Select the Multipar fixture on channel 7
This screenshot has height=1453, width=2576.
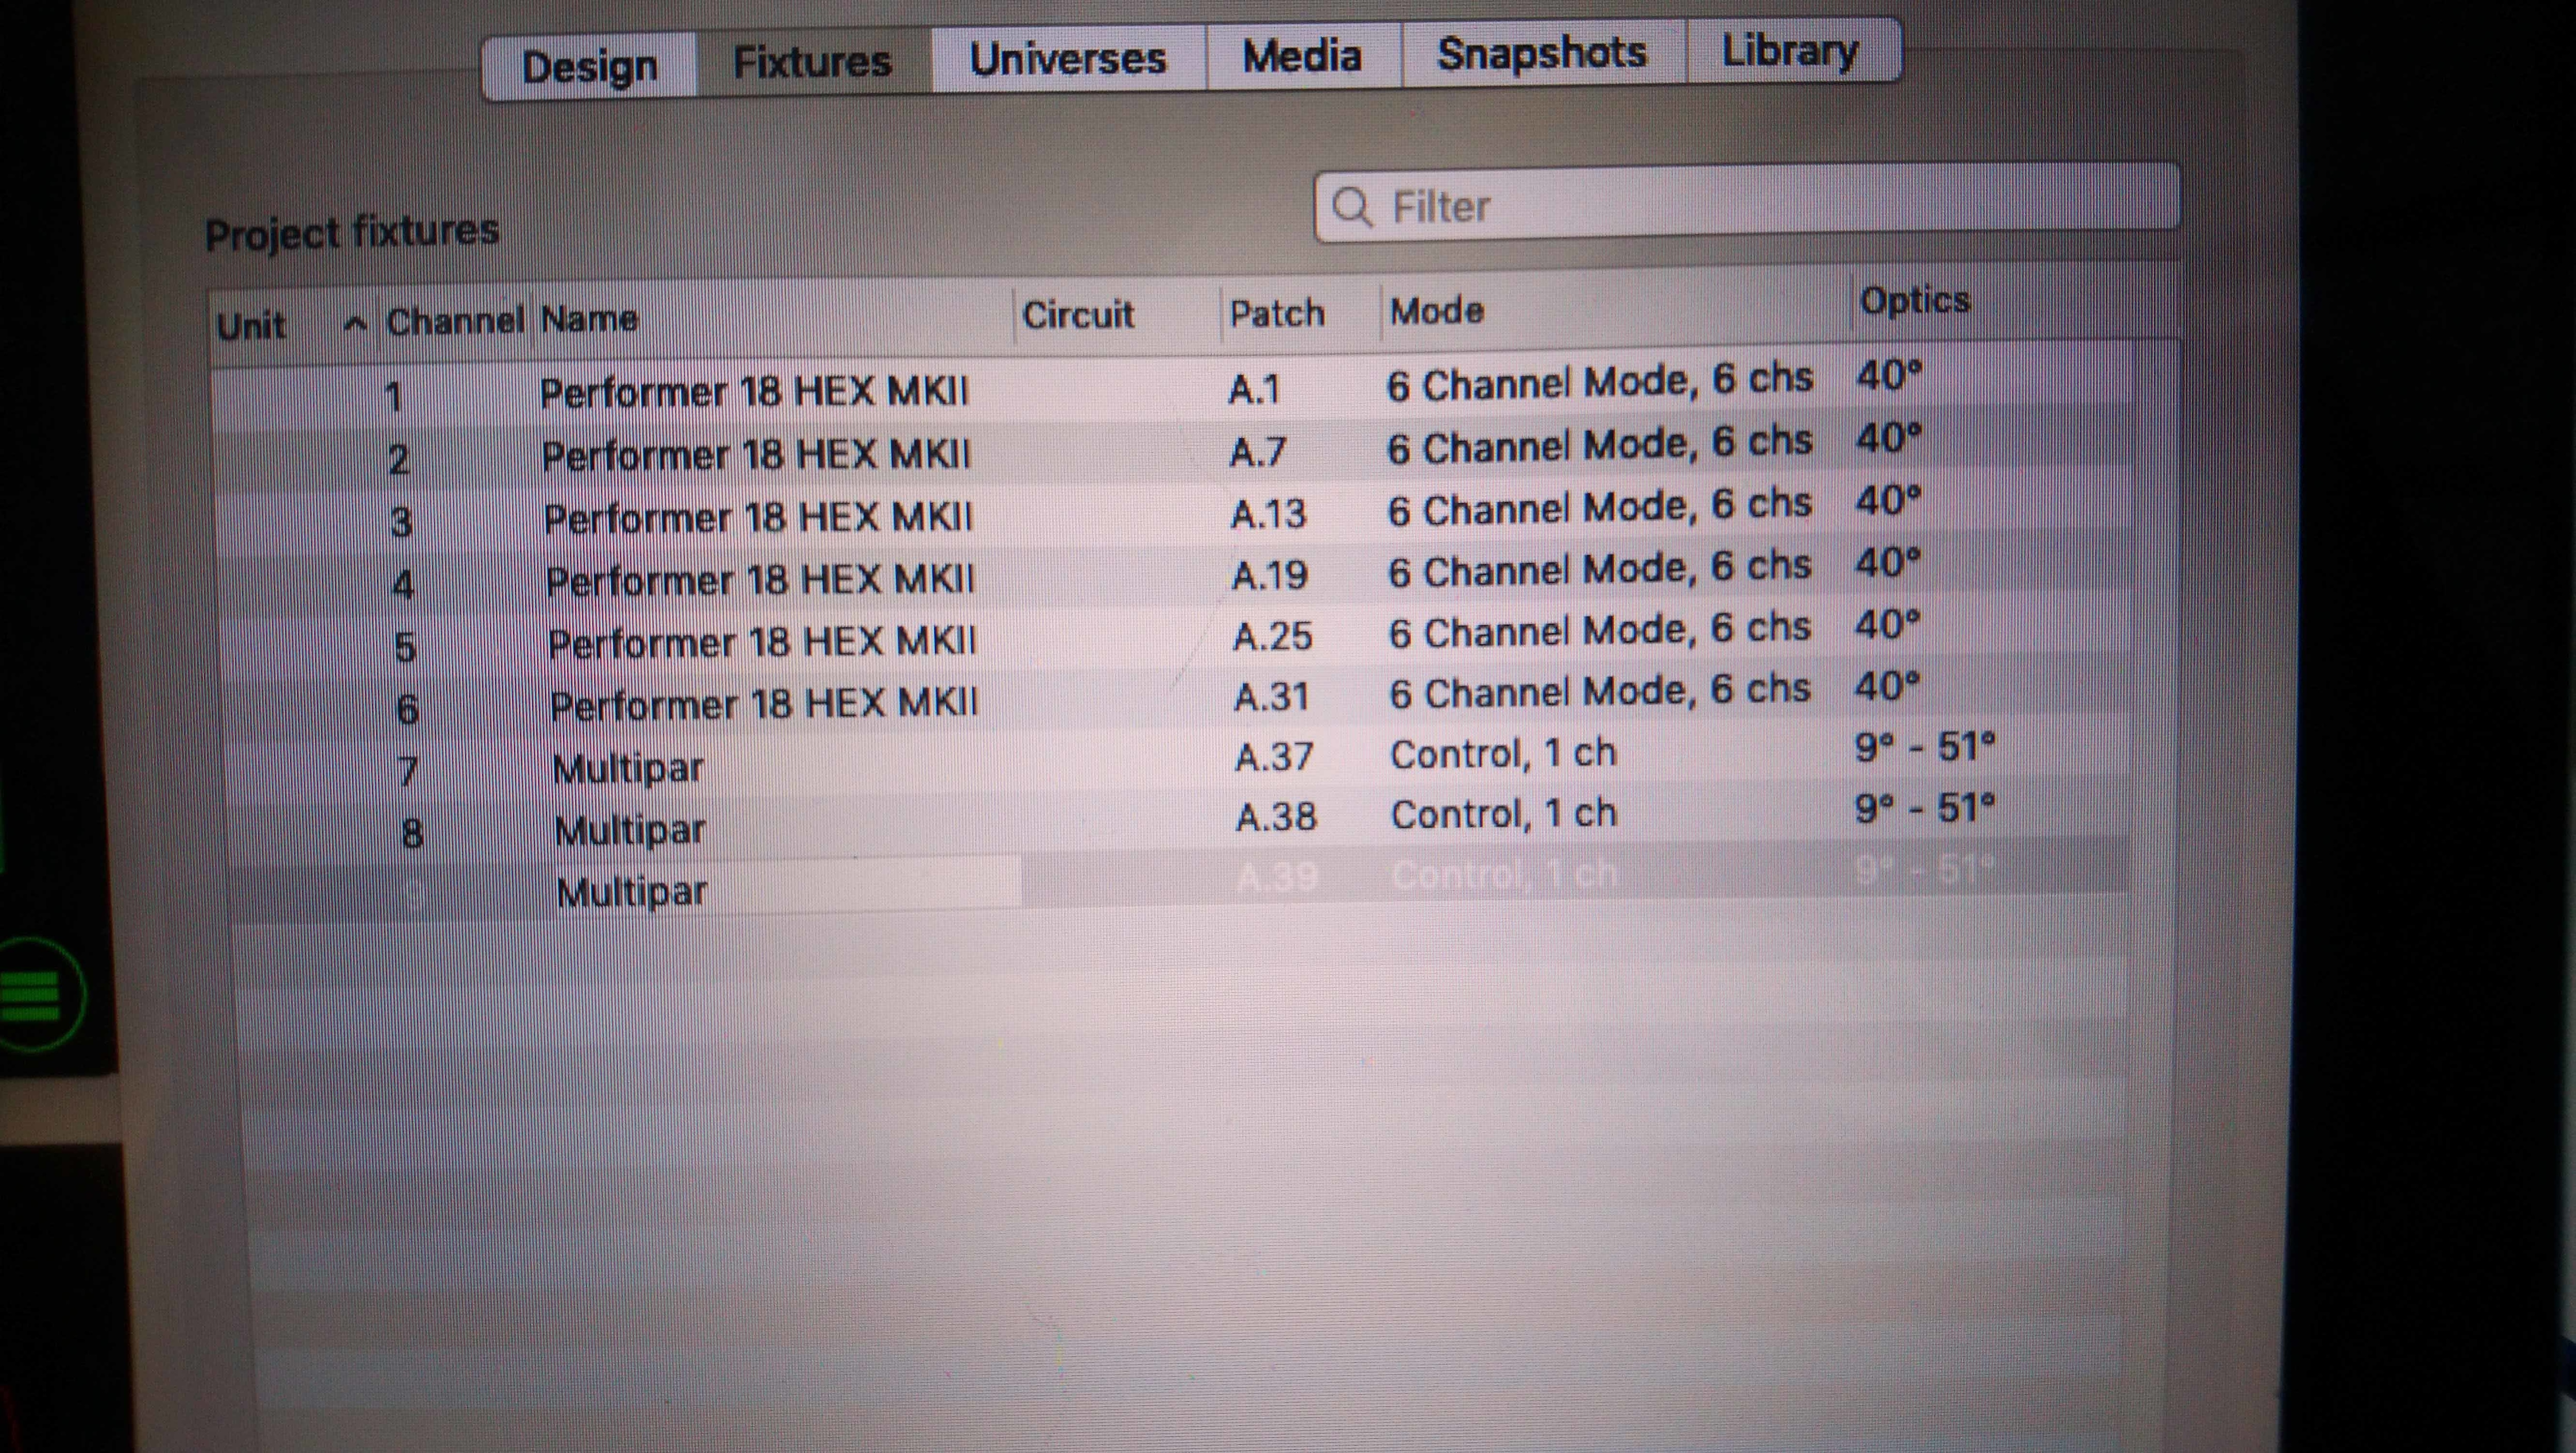[x=628, y=768]
